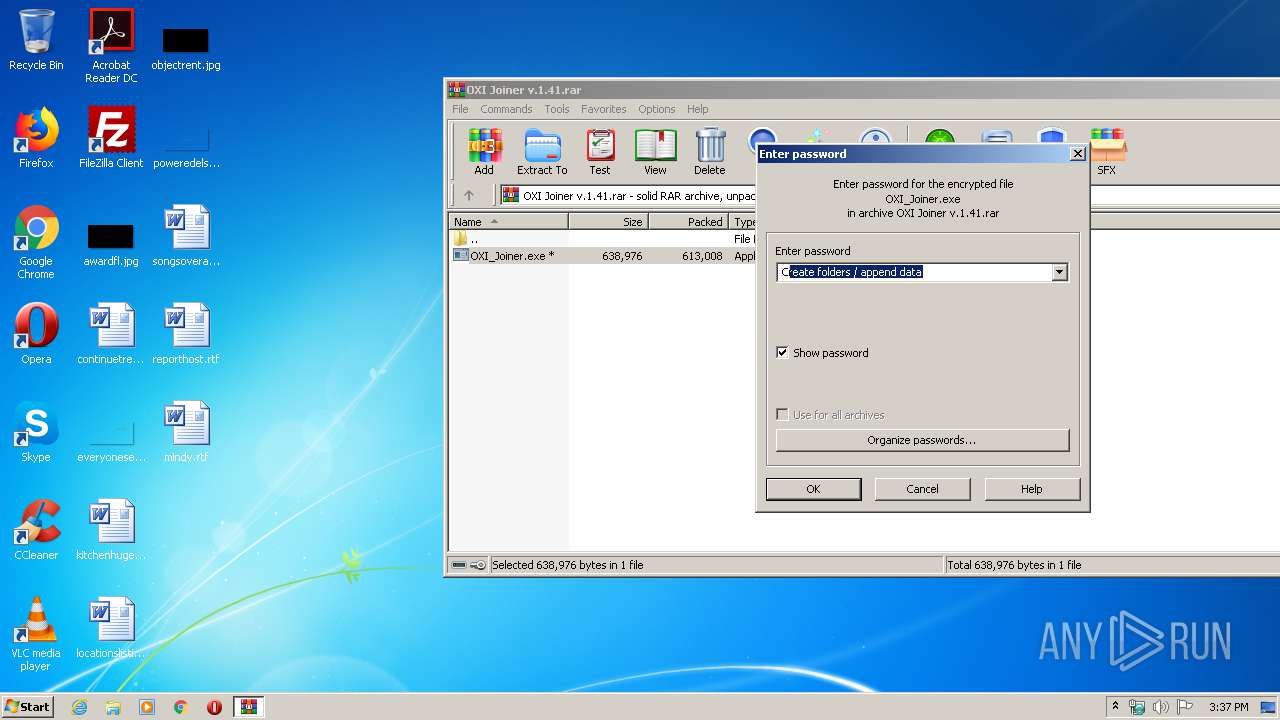Select the OXI_Joiner.exe file row

click(603, 256)
